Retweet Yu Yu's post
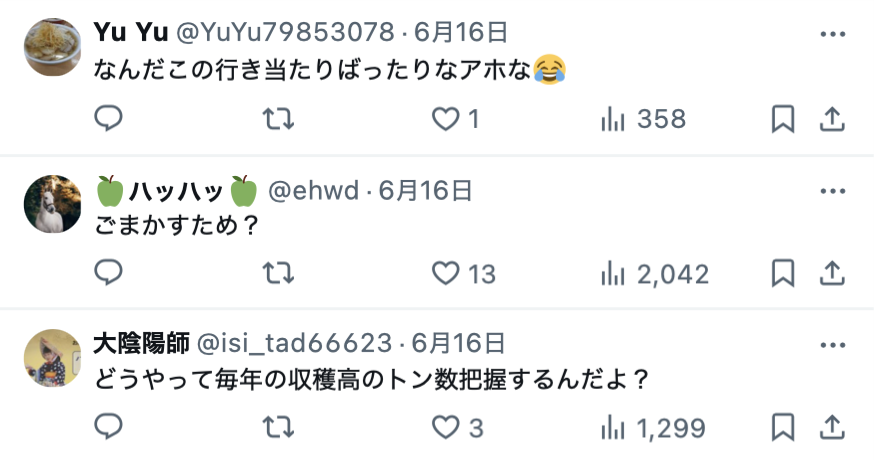874x460 pixels. pyautogui.click(x=278, y=119)
